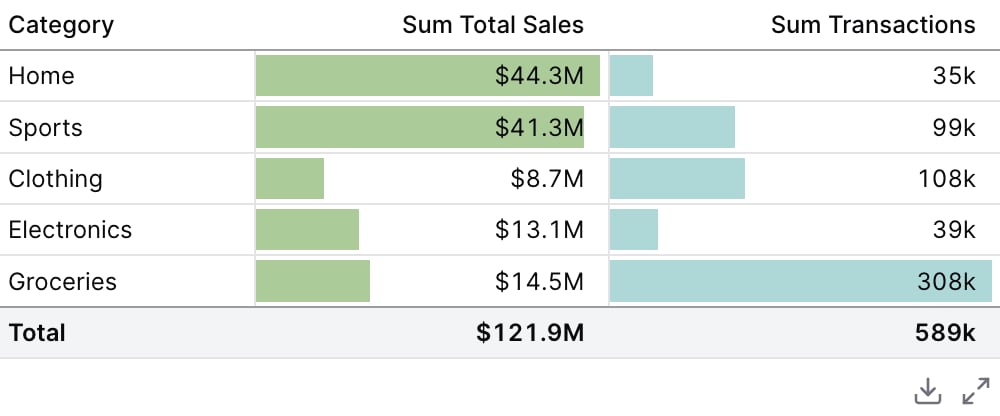Click the $121.9M total sales cell
Viewport: 1000px width, 416px height.
pos(530,332)
